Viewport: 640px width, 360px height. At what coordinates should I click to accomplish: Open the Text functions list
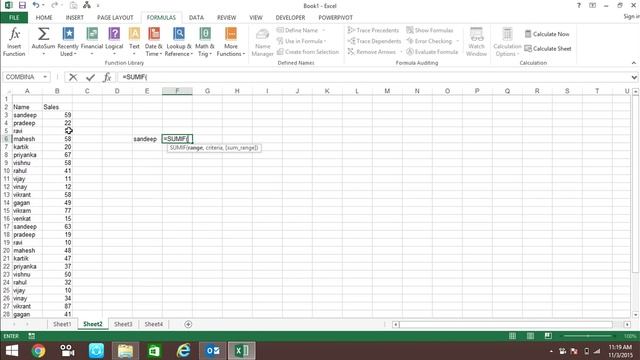pos(134,42)
